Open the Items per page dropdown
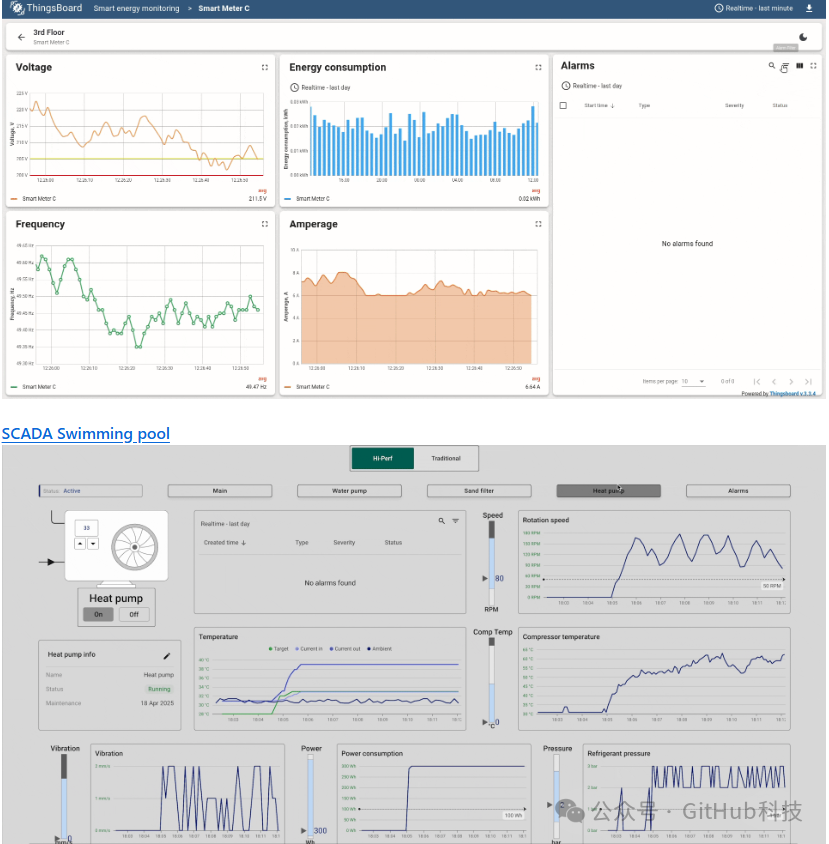 tap(693, 381)
